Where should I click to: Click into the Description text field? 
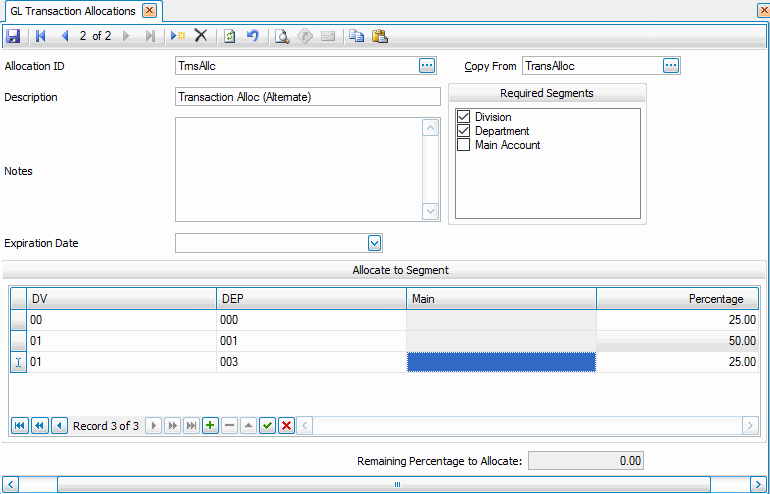(307, 97)
